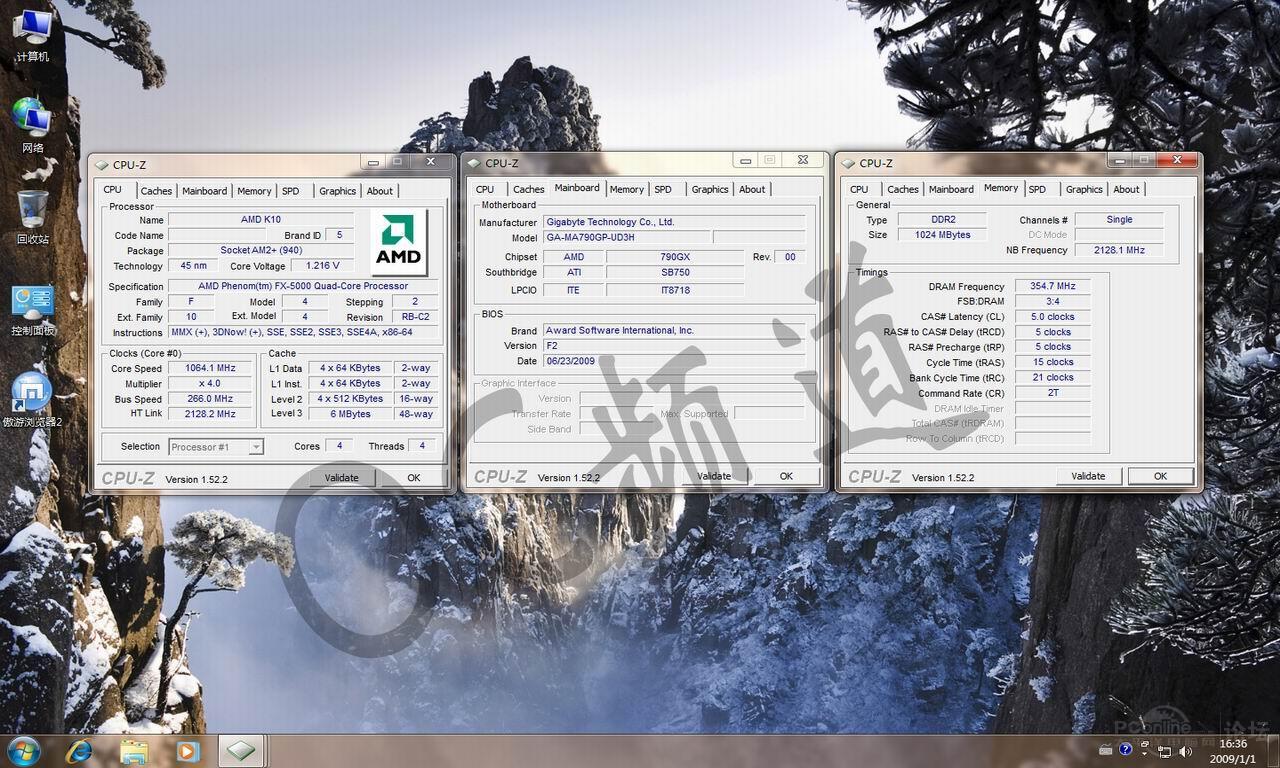Switch to Graphics tab in right CPU-Z window
This screenshot has width=1280, height=768.
1084,189
